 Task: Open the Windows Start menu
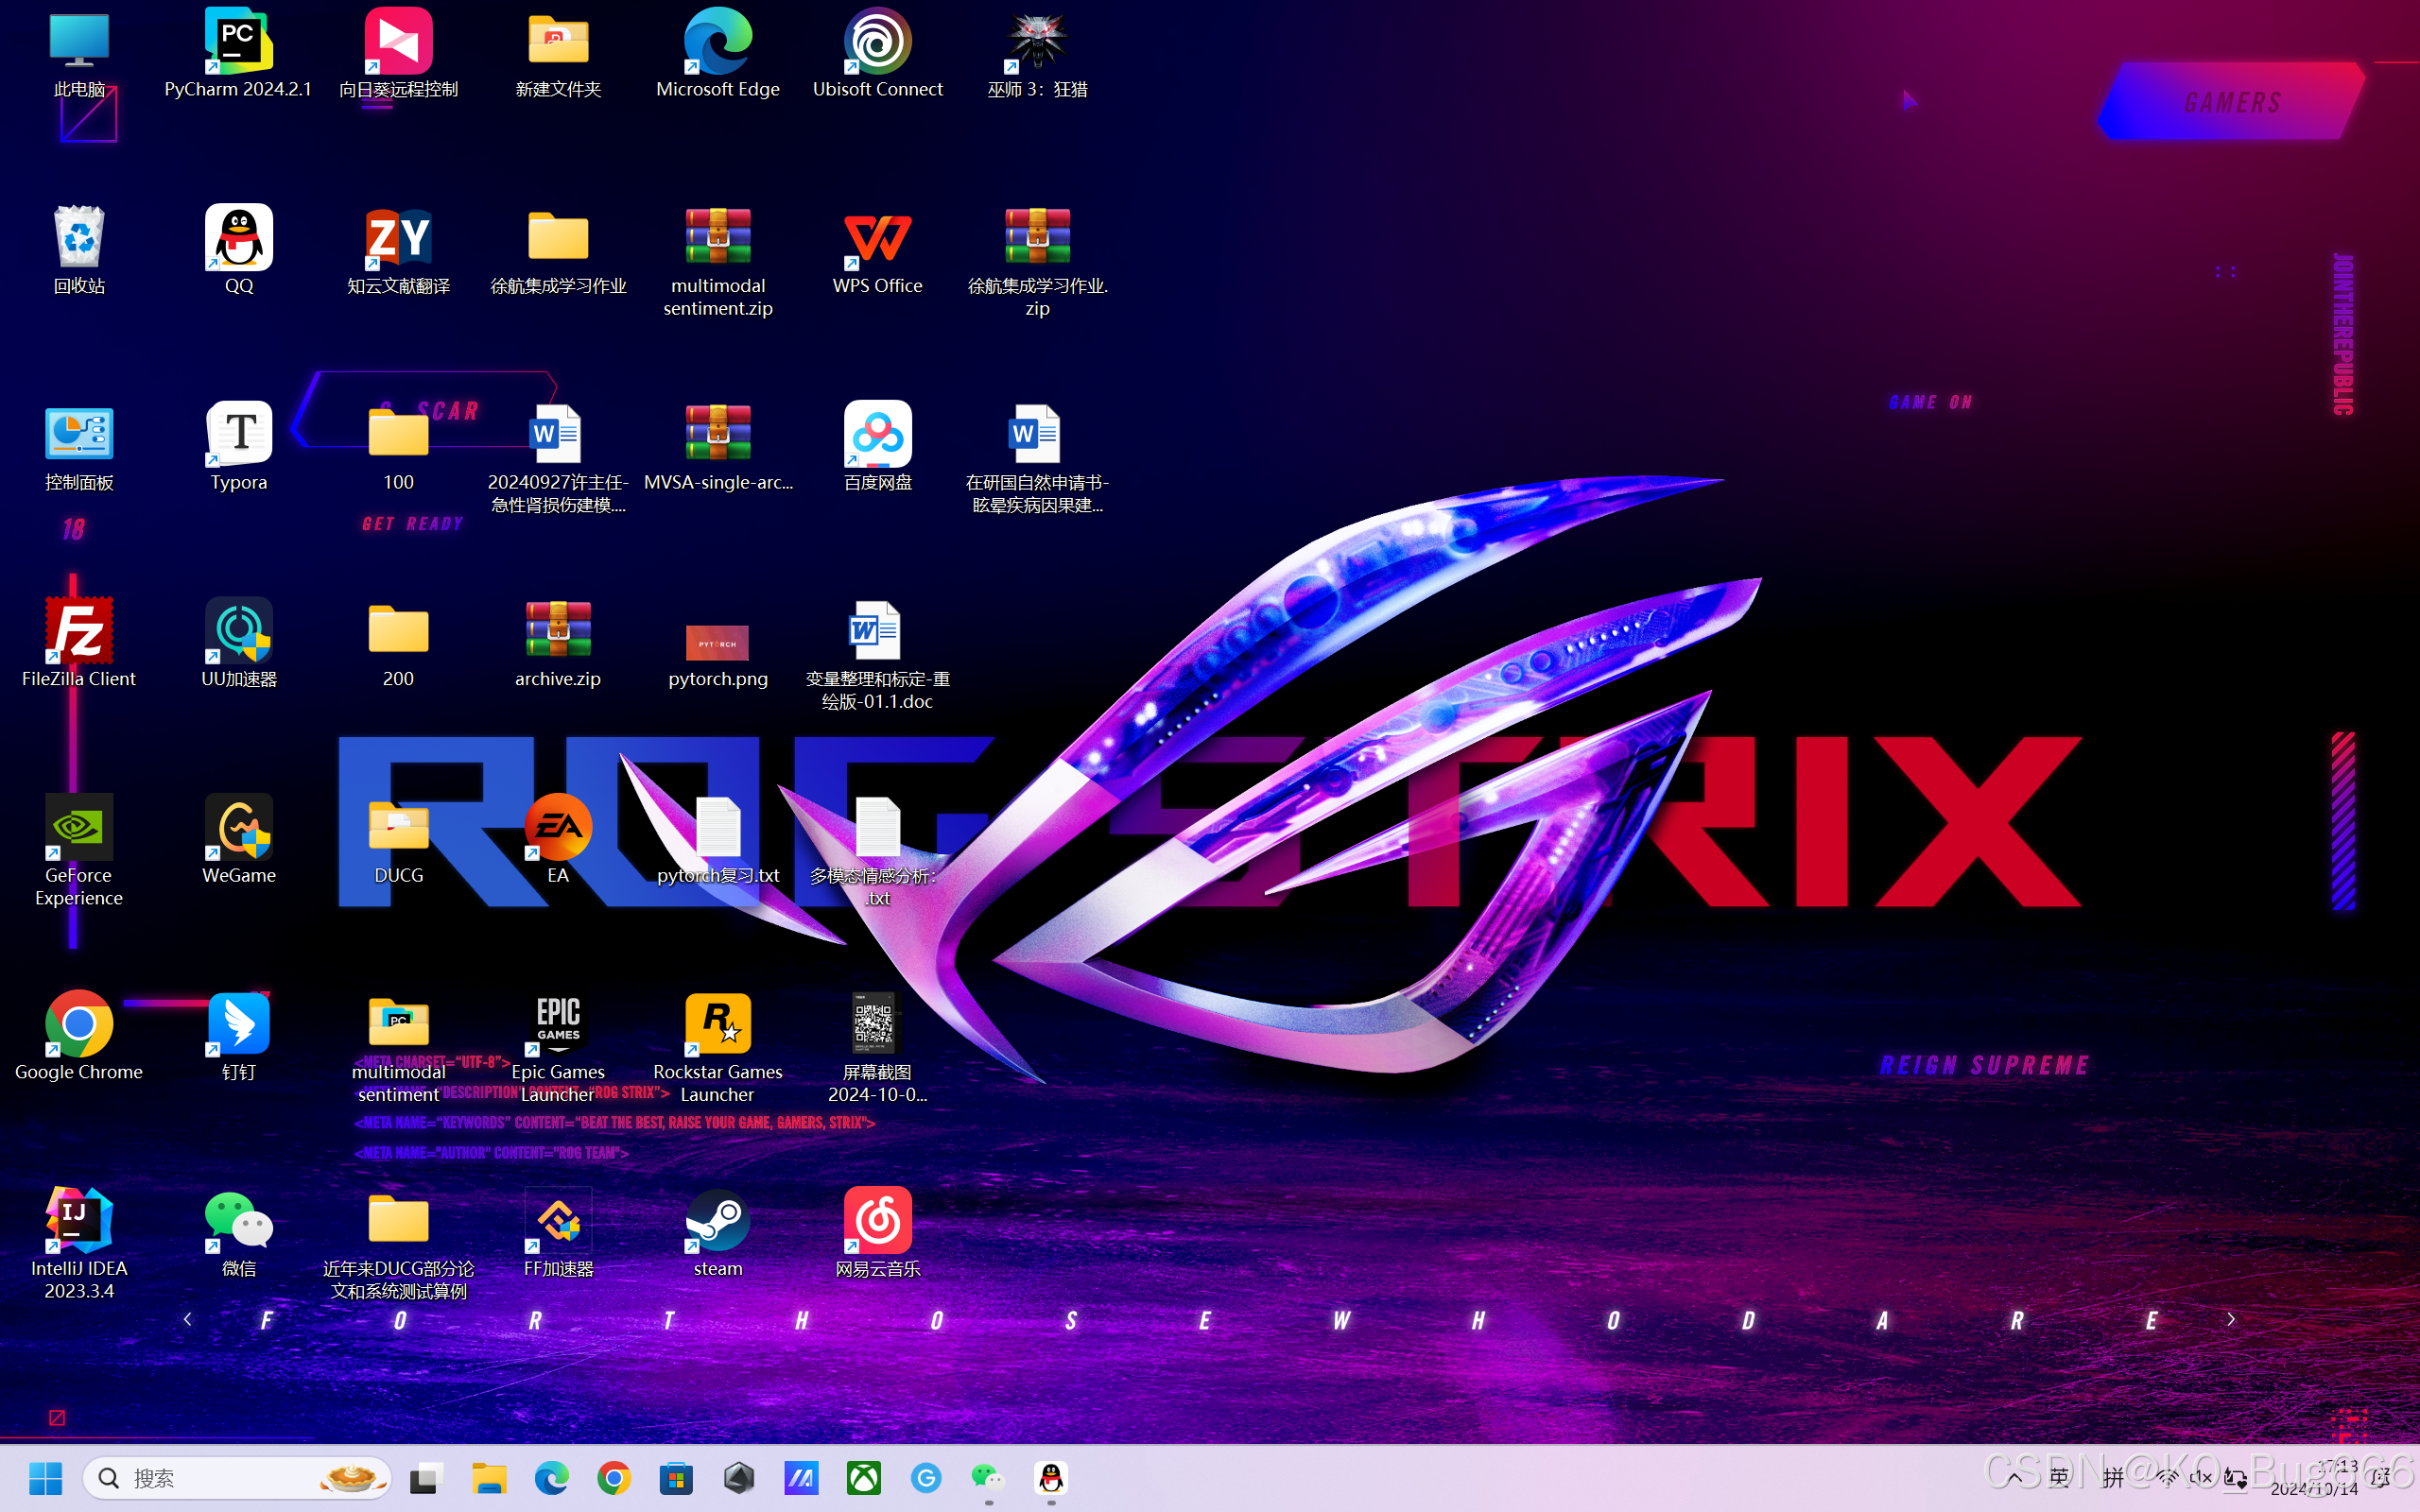click(45, 1478)
